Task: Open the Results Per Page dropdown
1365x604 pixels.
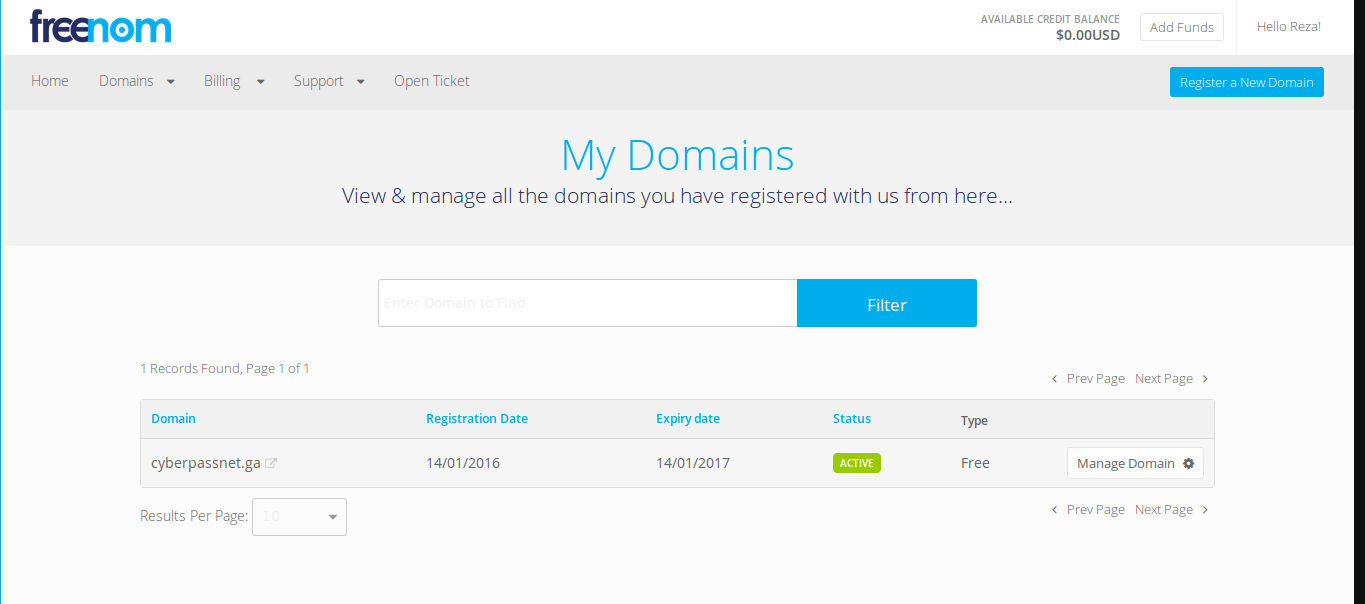Action: pyautogui.click(x=299, y=517)
